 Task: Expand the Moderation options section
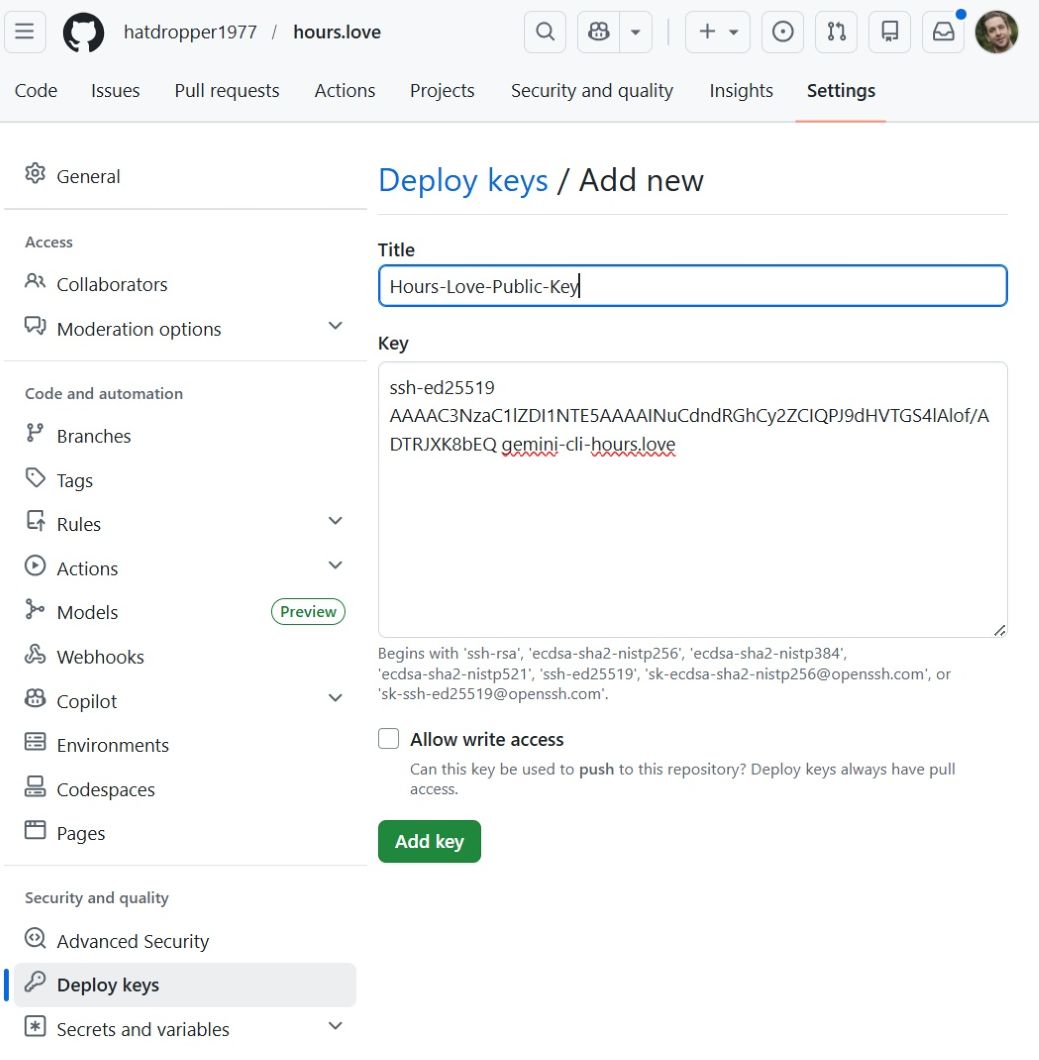pyautogui.click(x=138, y=328)
